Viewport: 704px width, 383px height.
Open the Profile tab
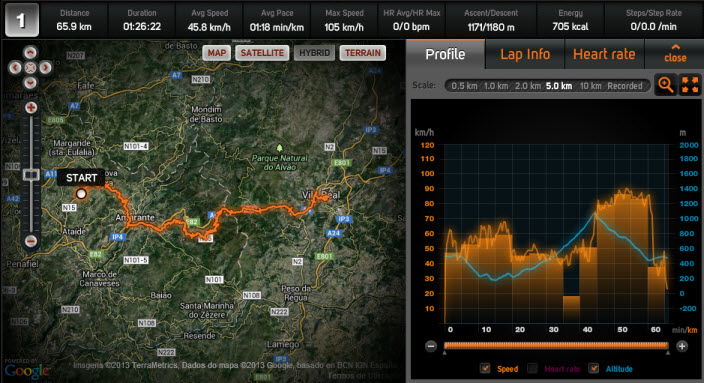tap(445, 54)
